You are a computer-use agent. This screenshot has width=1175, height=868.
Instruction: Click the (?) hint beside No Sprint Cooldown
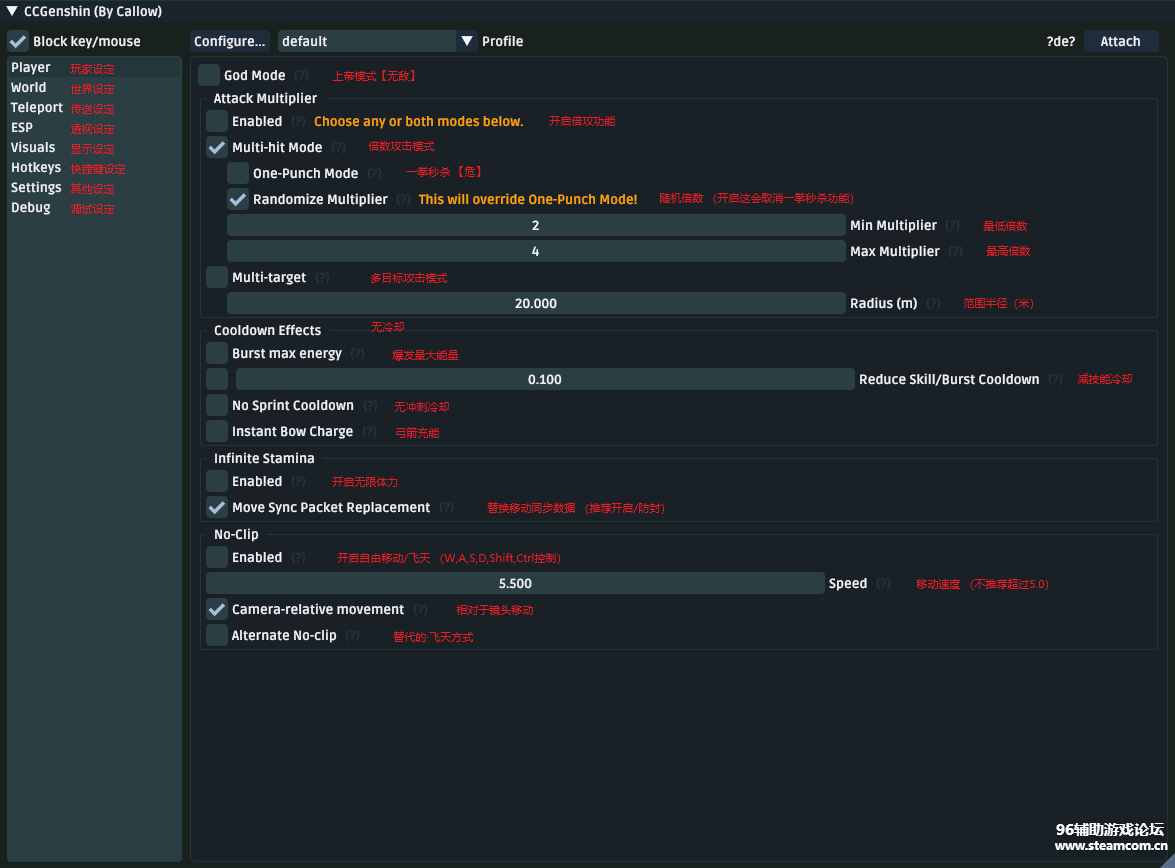[x=370, y=406]
